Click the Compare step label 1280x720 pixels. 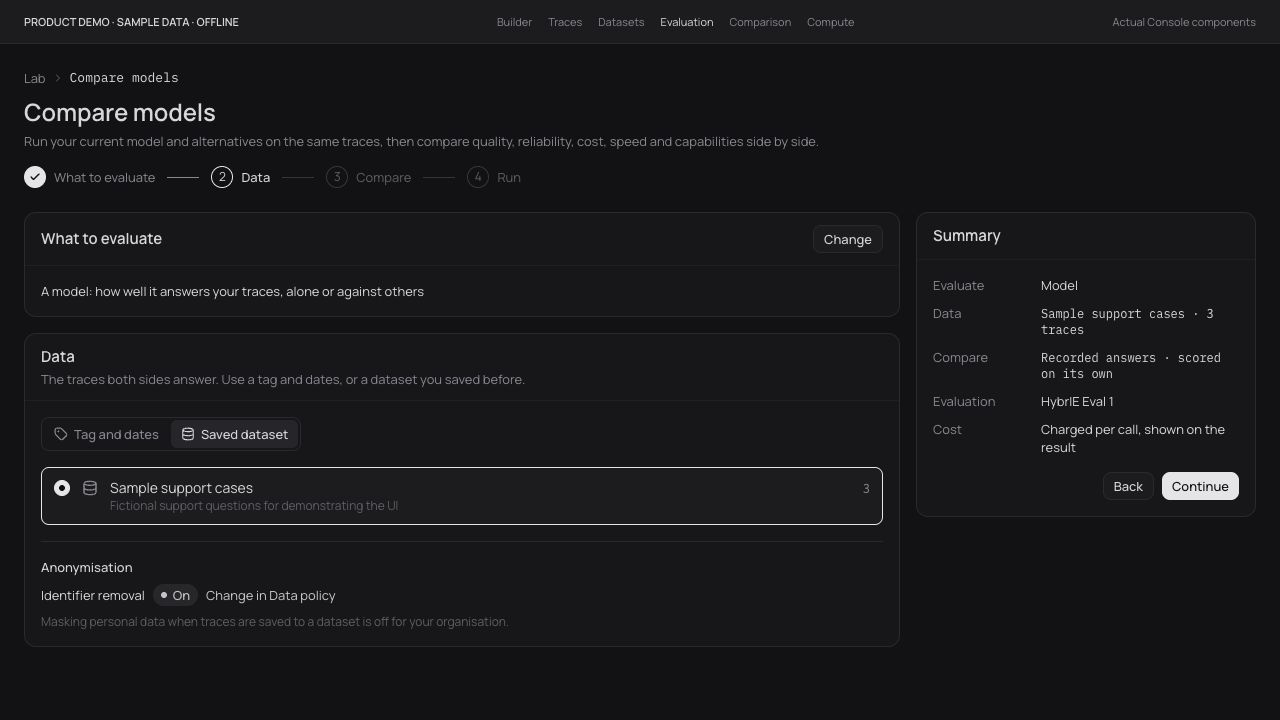383,177
